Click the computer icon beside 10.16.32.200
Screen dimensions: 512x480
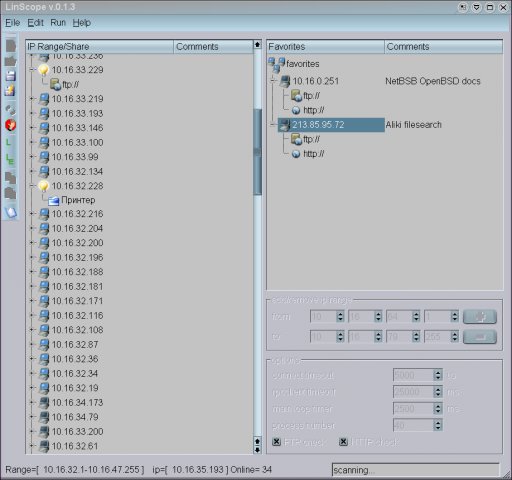pyautogui.click(x=44, y=243)
